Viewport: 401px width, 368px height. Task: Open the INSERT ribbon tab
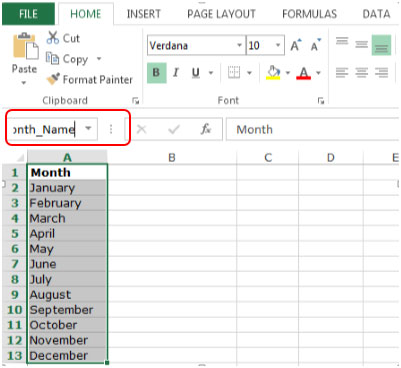[x=144, y=14]
